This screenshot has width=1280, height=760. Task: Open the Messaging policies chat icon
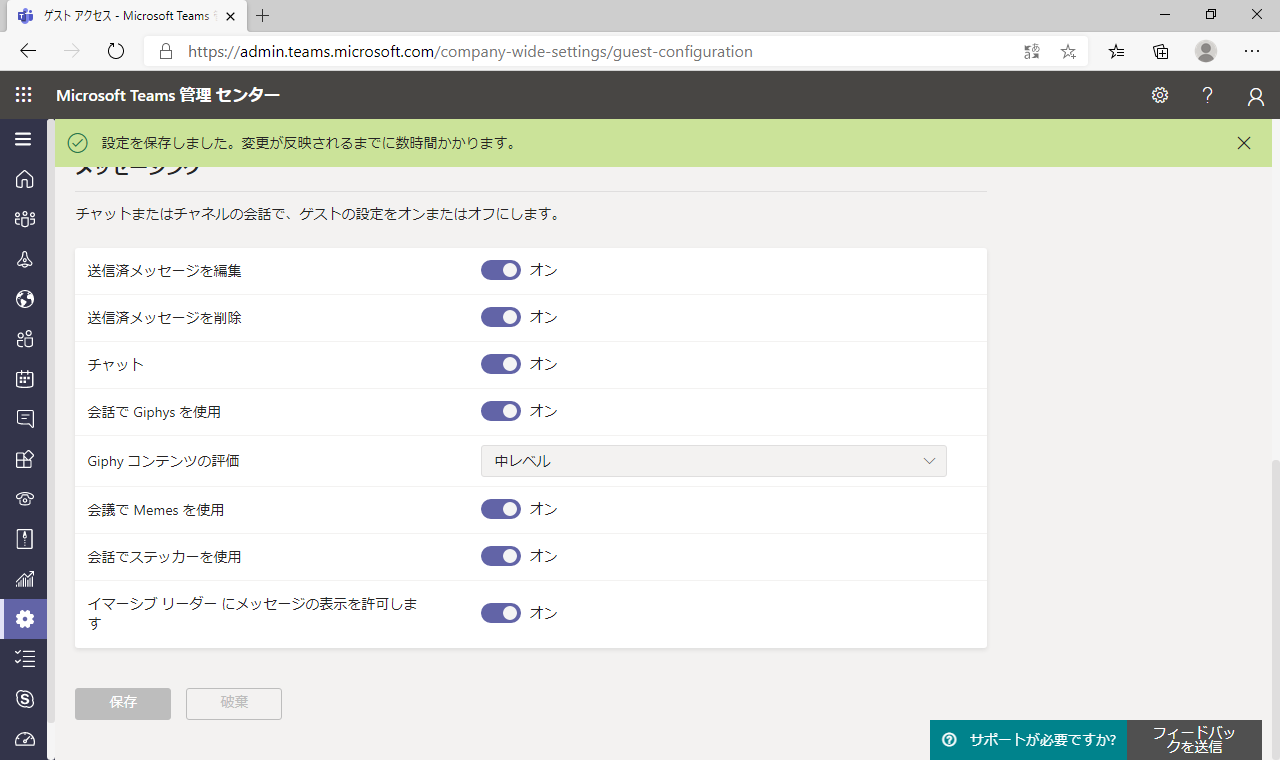(x=25, y=419)
